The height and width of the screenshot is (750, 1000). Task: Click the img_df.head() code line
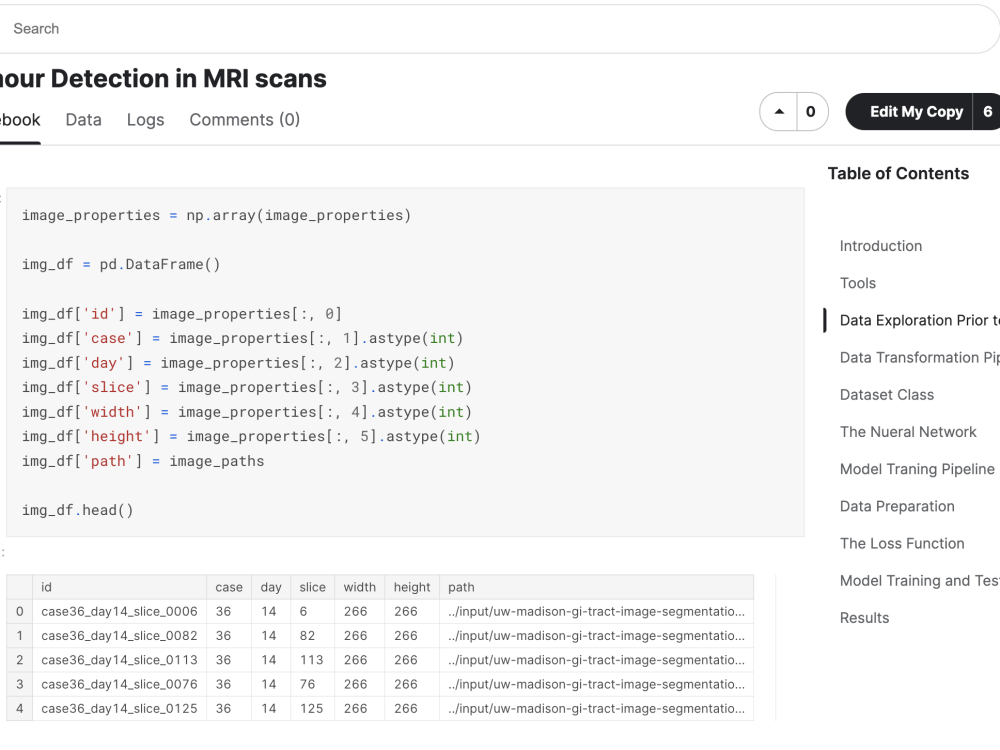[x=78, y=510]
